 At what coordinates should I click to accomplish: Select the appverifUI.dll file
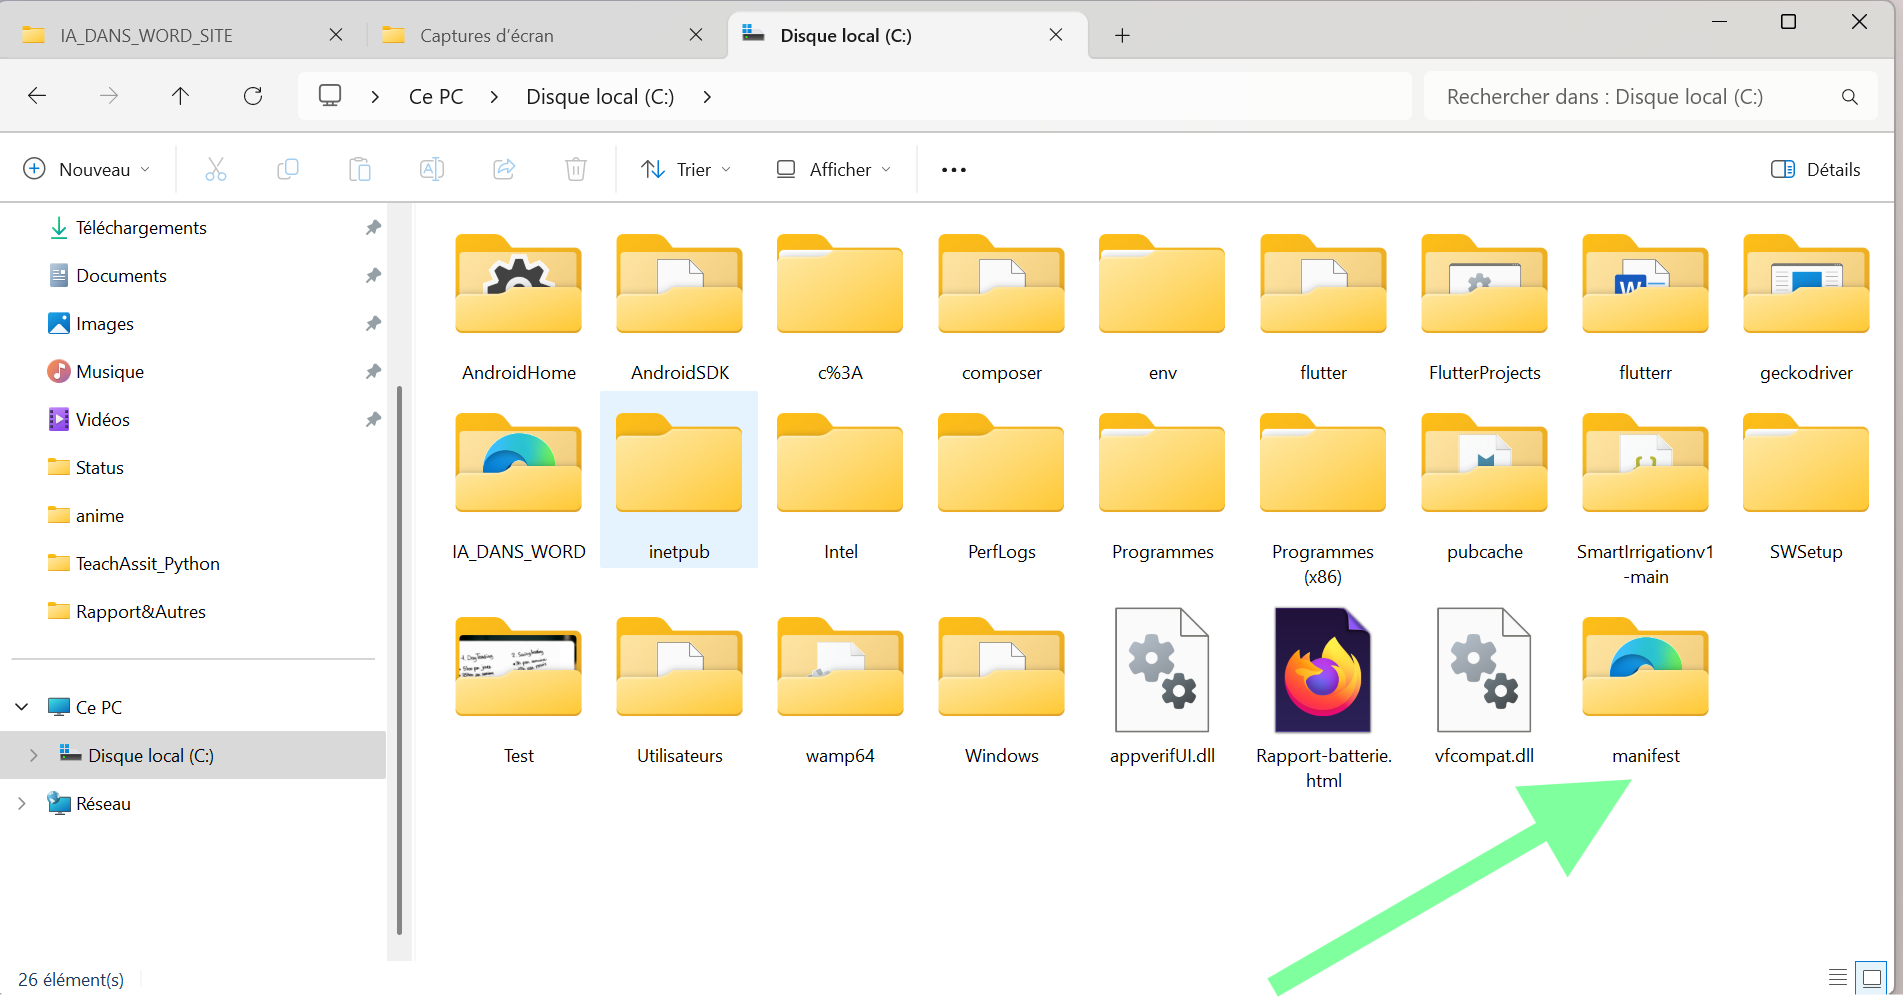click(1162, 686)
